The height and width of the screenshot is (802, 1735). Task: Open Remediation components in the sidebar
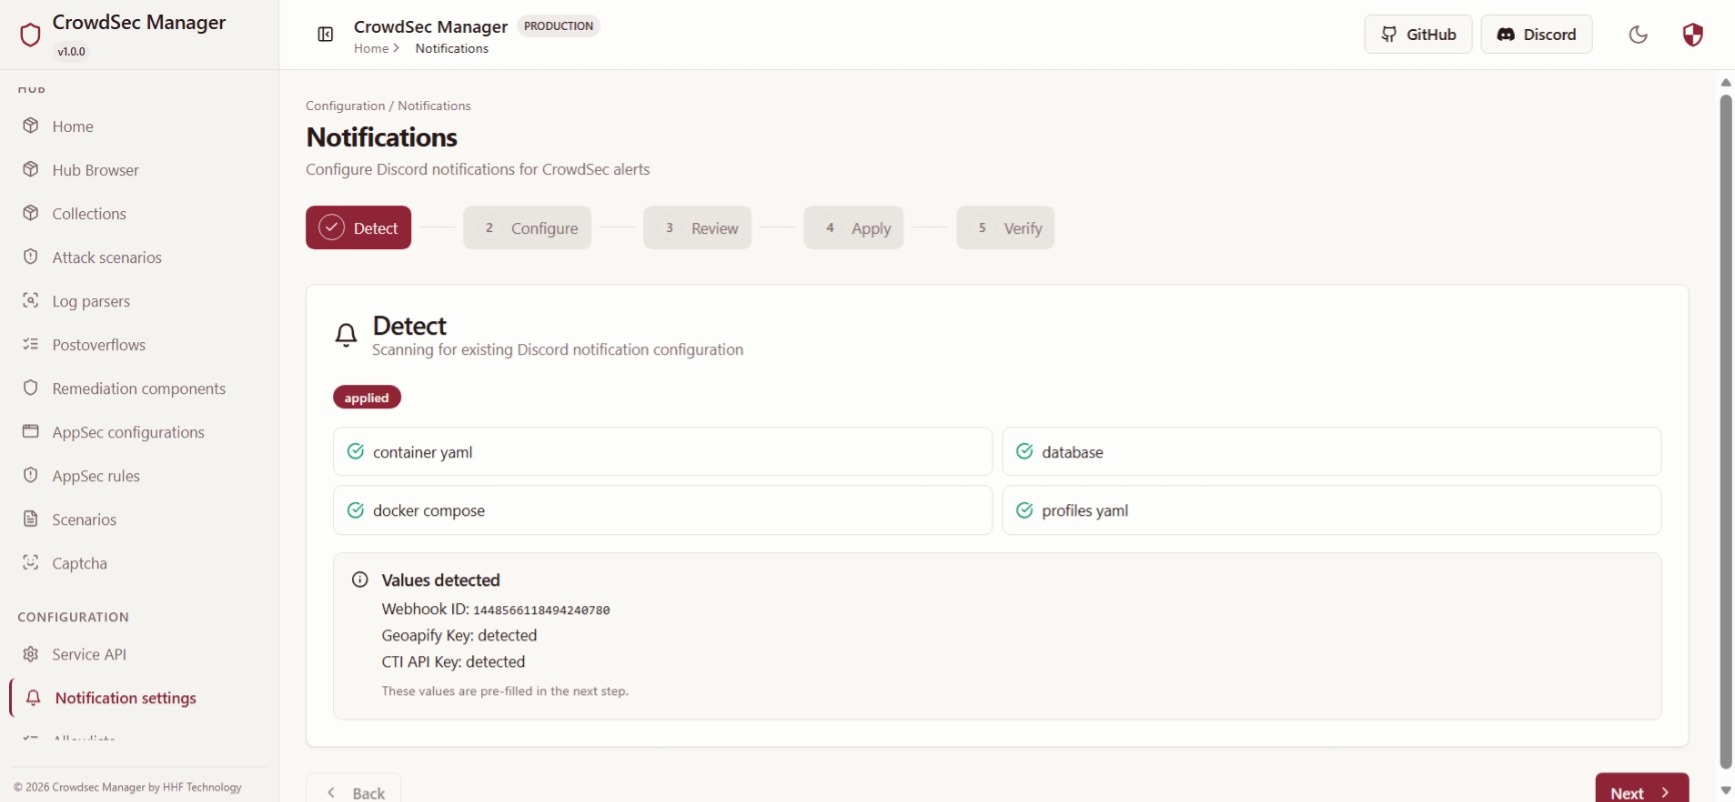point(139,388)
